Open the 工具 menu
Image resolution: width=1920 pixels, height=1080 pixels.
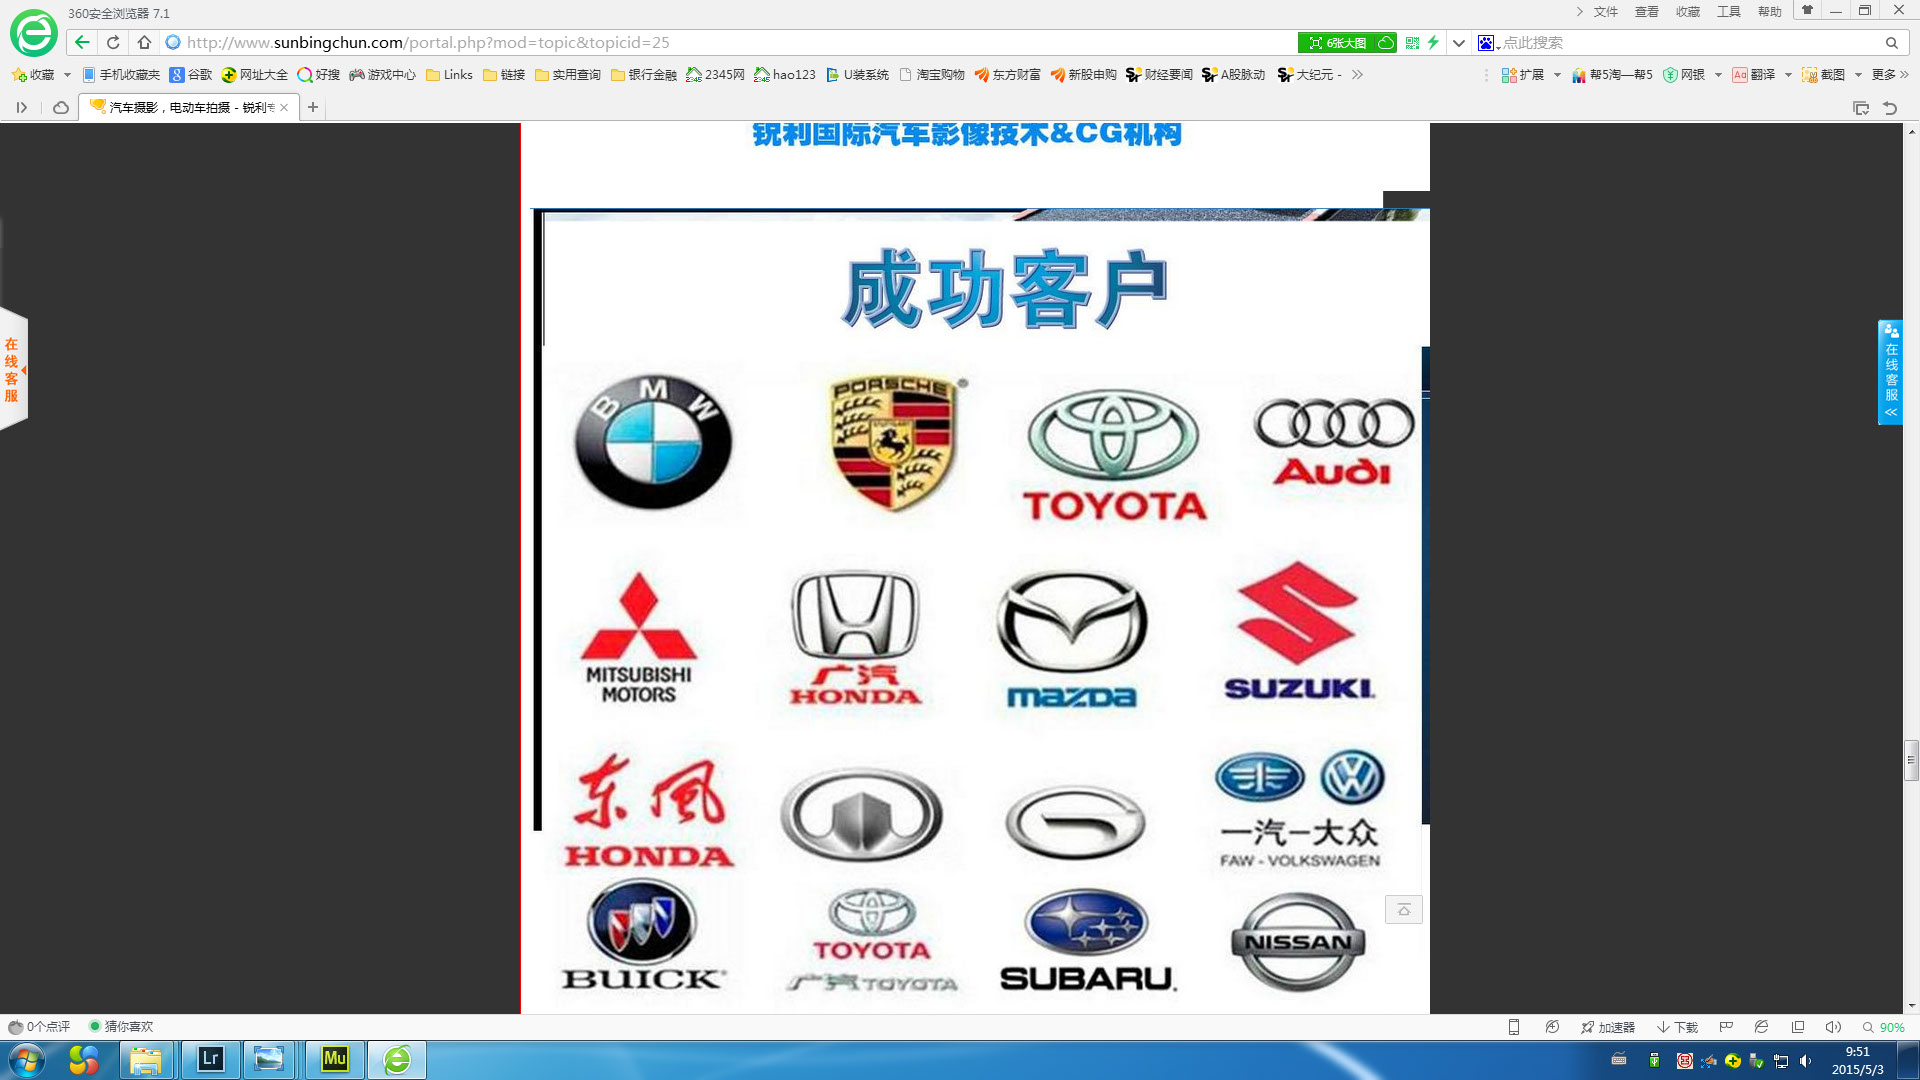point(1729,12)
